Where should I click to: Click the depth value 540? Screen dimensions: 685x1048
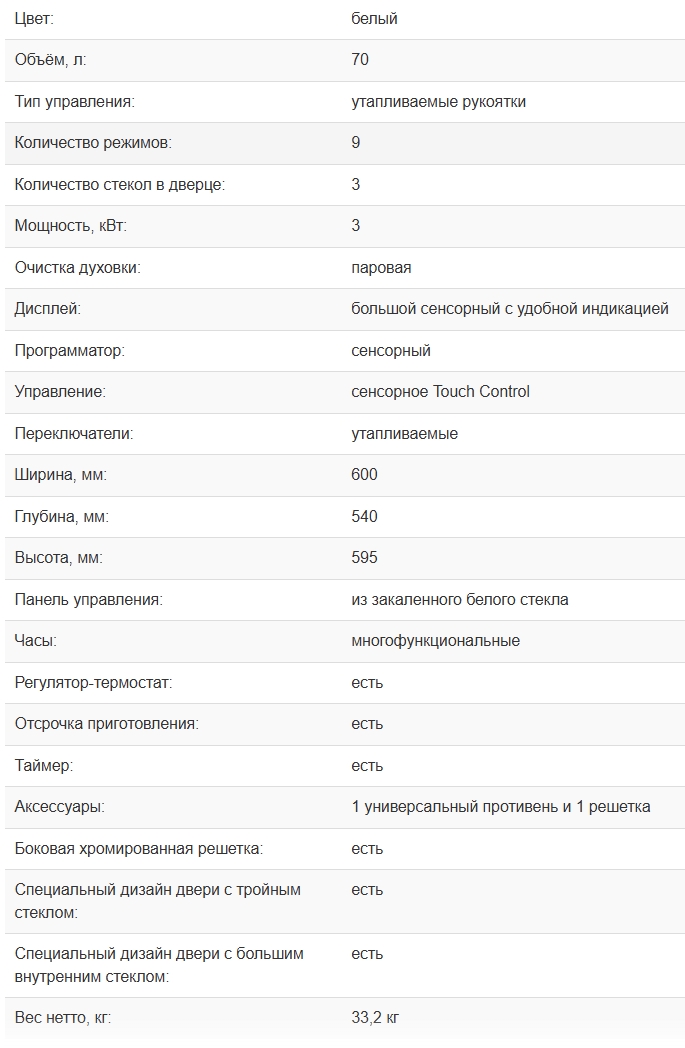[364, 517]
